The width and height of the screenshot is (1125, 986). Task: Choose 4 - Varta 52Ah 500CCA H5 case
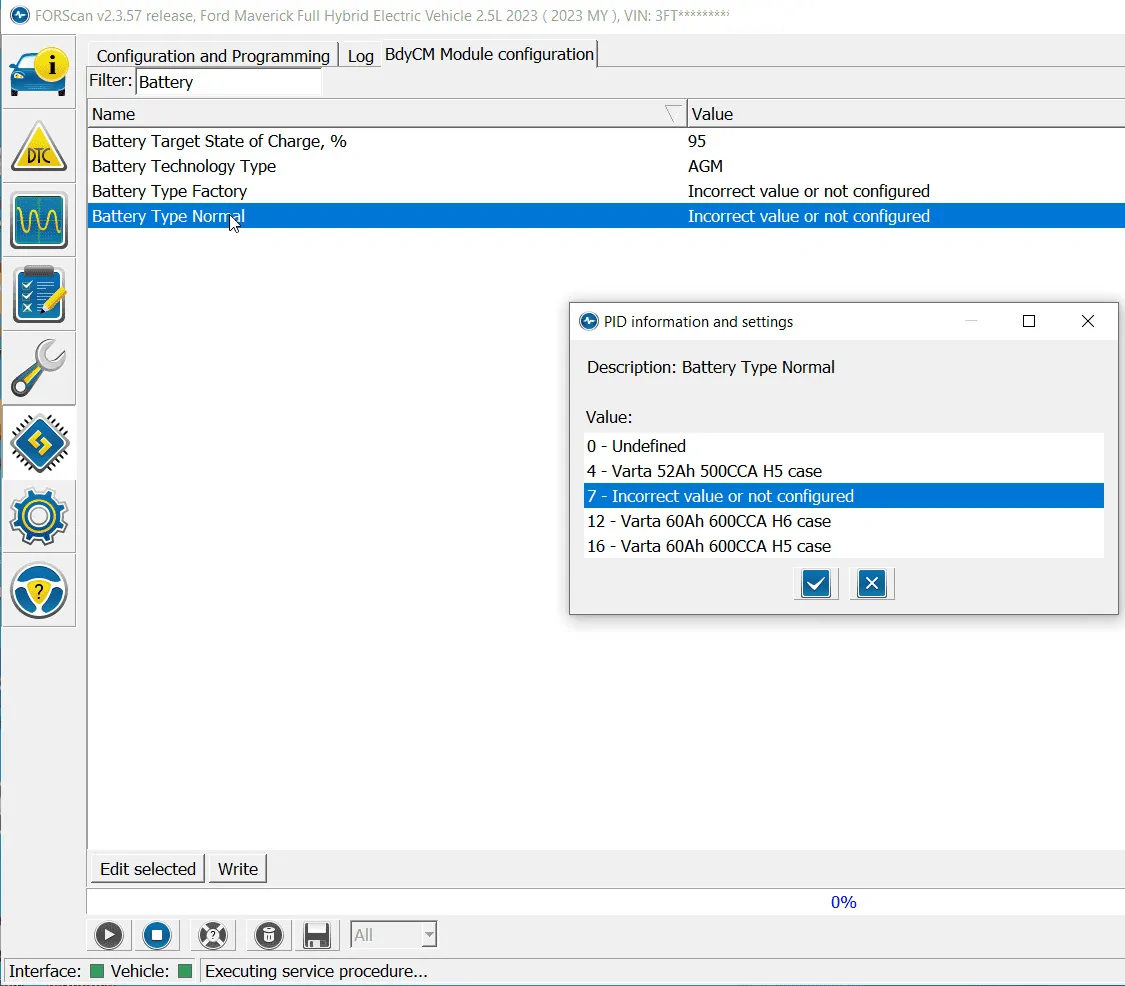pyautogui.click(x=844, y=471)
